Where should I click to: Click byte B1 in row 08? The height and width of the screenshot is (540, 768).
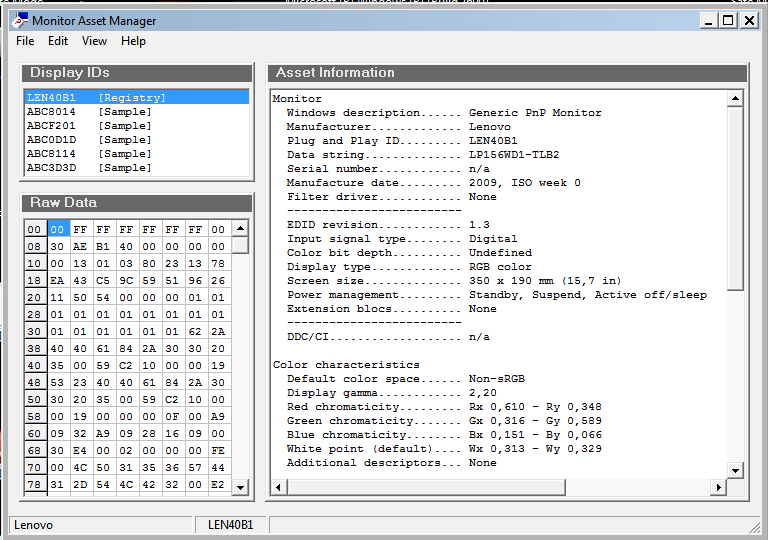tap(103, 246)
